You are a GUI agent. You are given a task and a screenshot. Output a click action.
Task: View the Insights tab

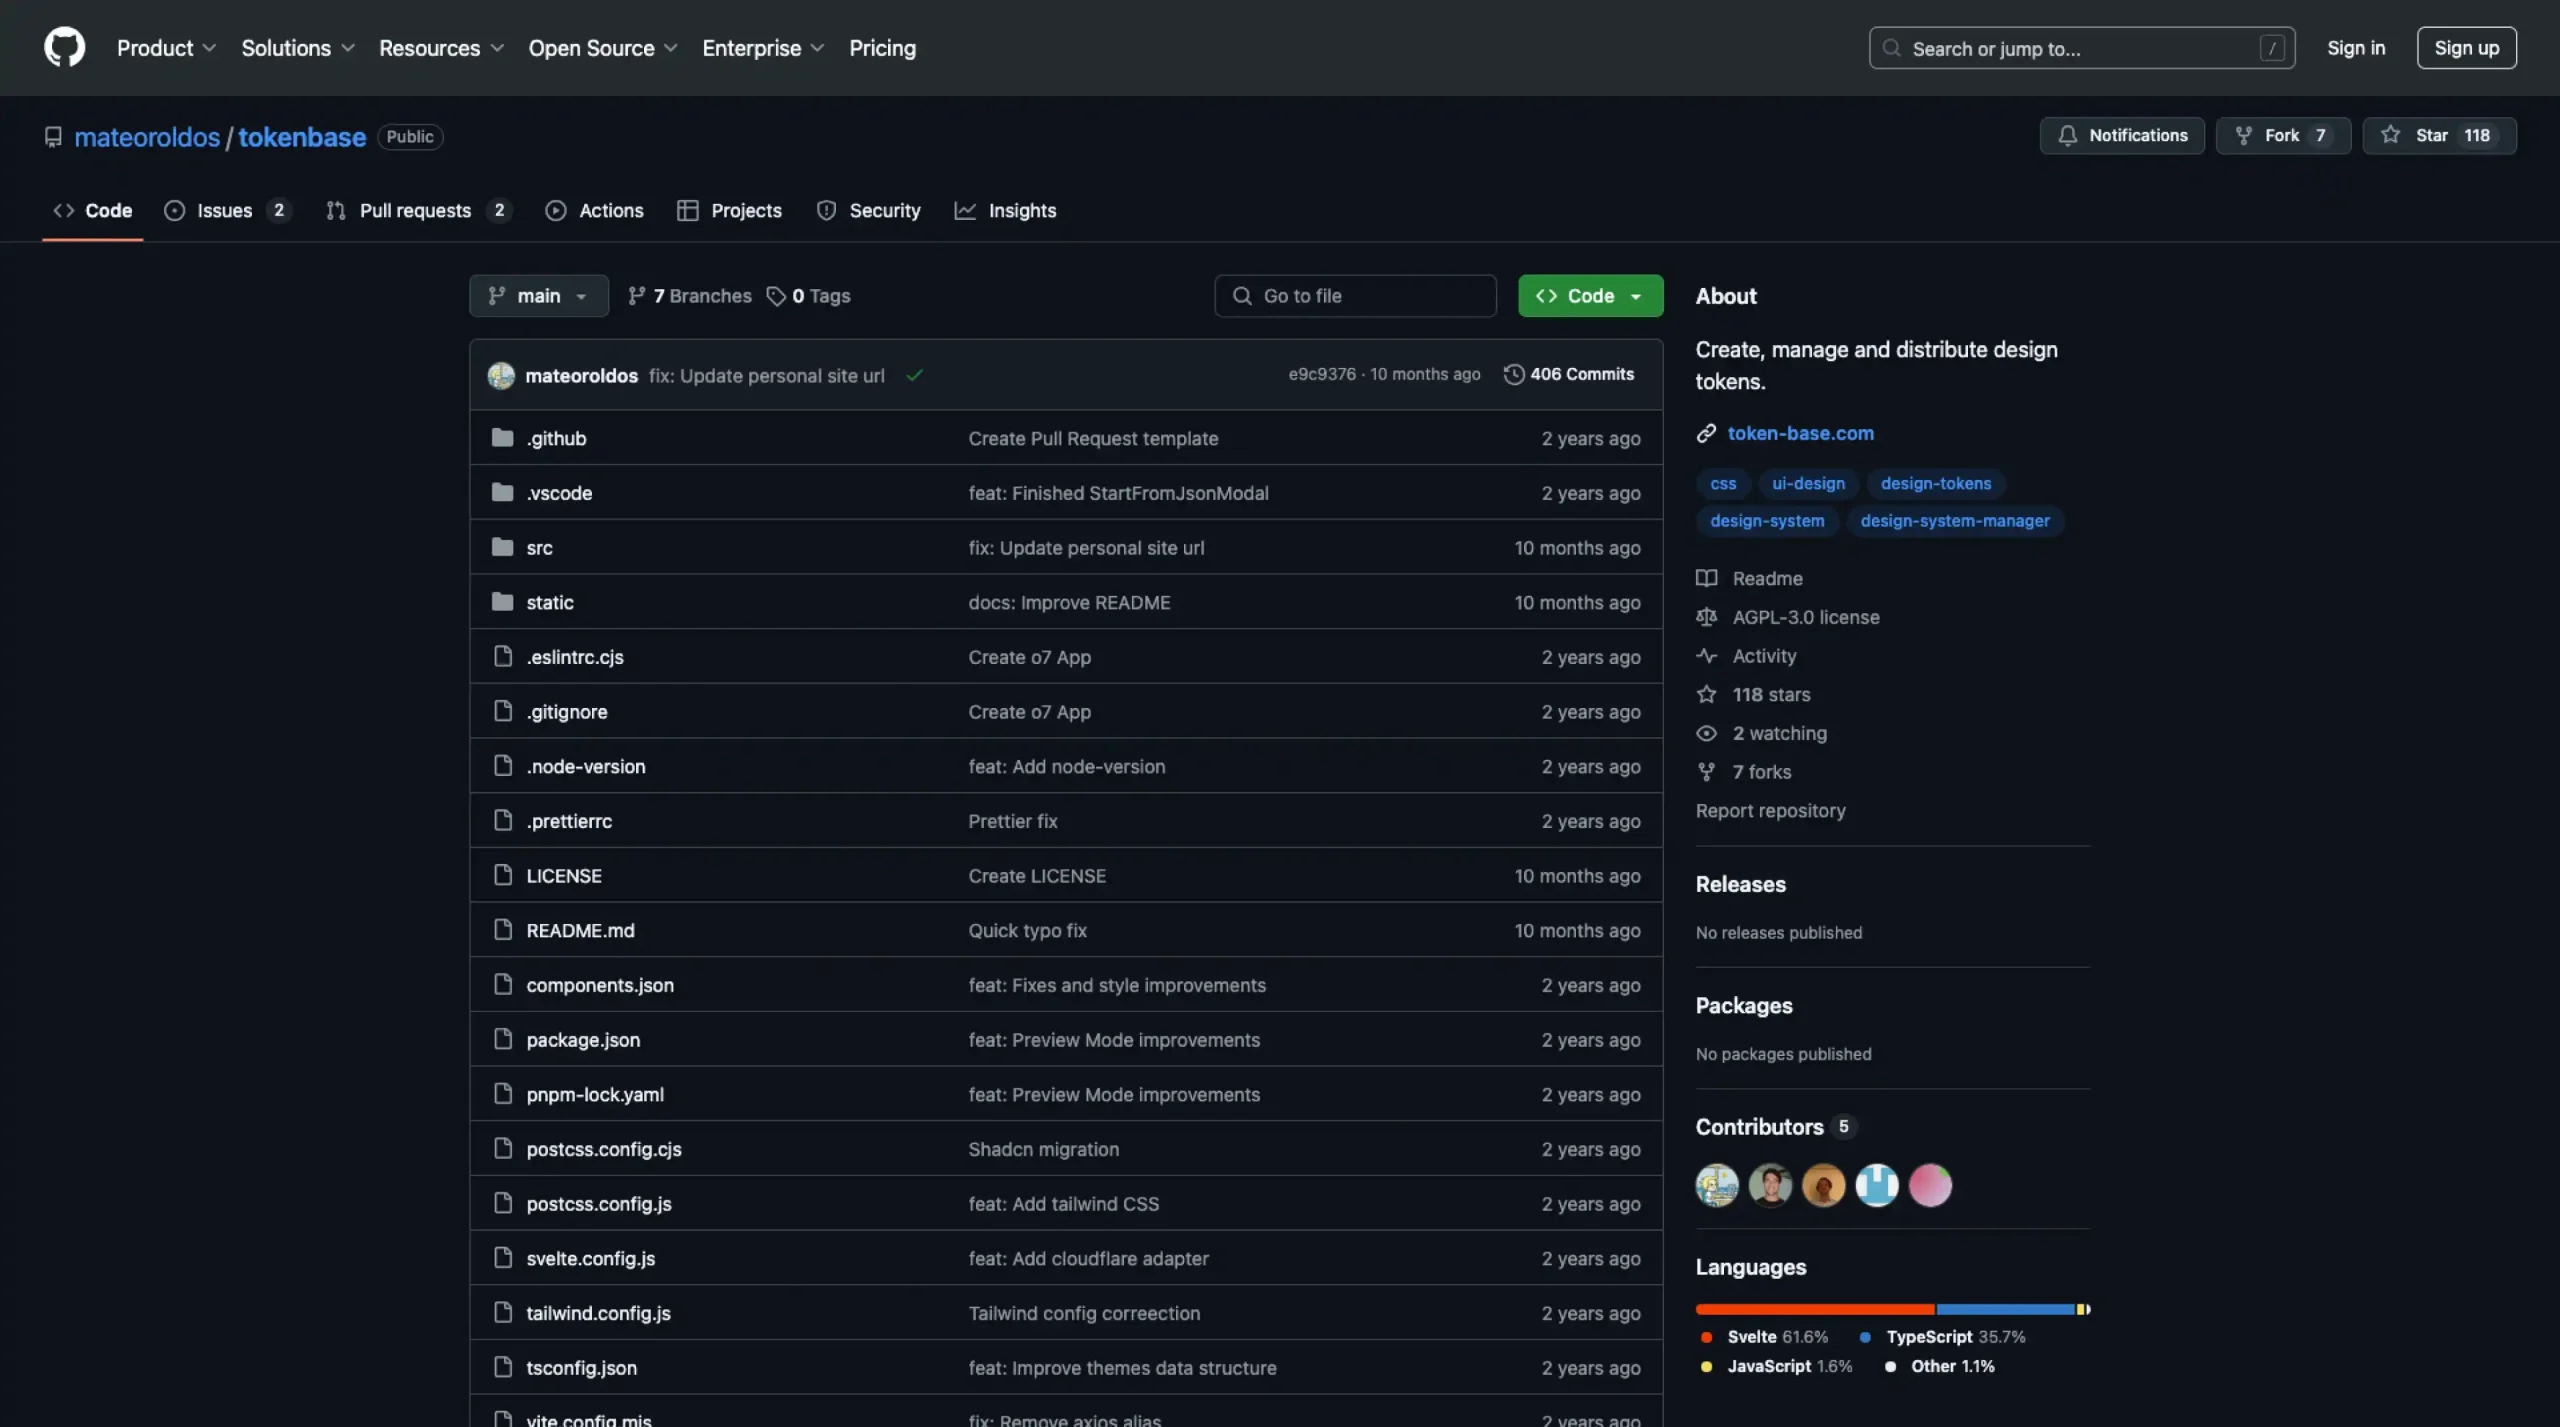[x=1006, y=210]
